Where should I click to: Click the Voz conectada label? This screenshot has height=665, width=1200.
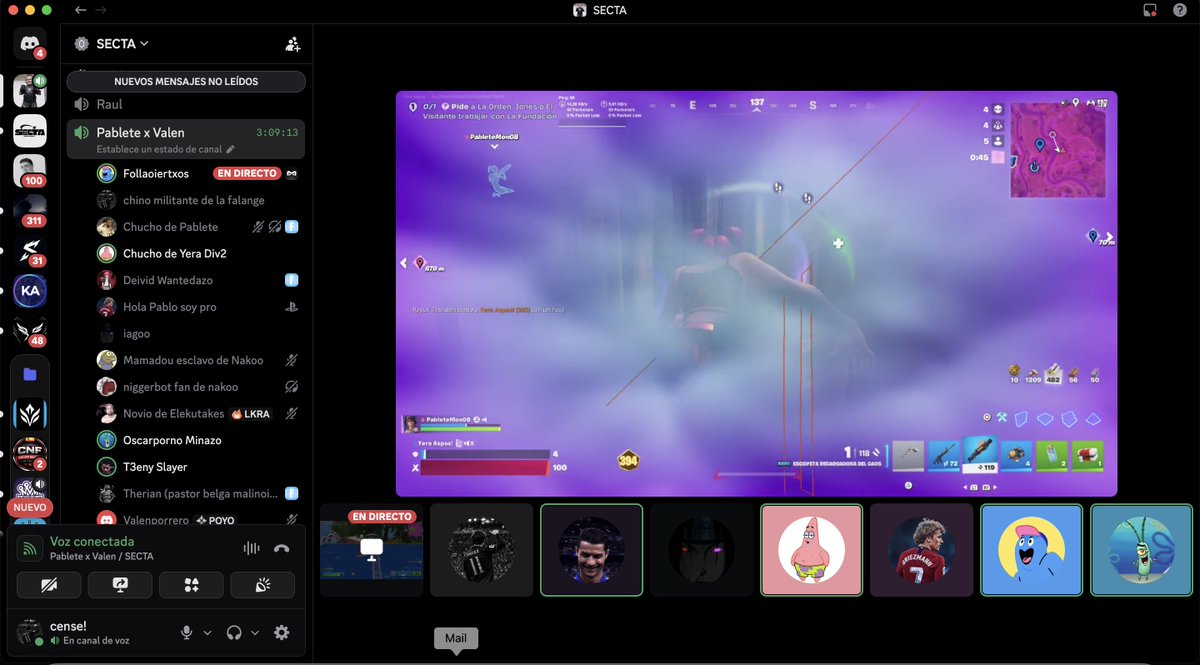coord(92,541)
